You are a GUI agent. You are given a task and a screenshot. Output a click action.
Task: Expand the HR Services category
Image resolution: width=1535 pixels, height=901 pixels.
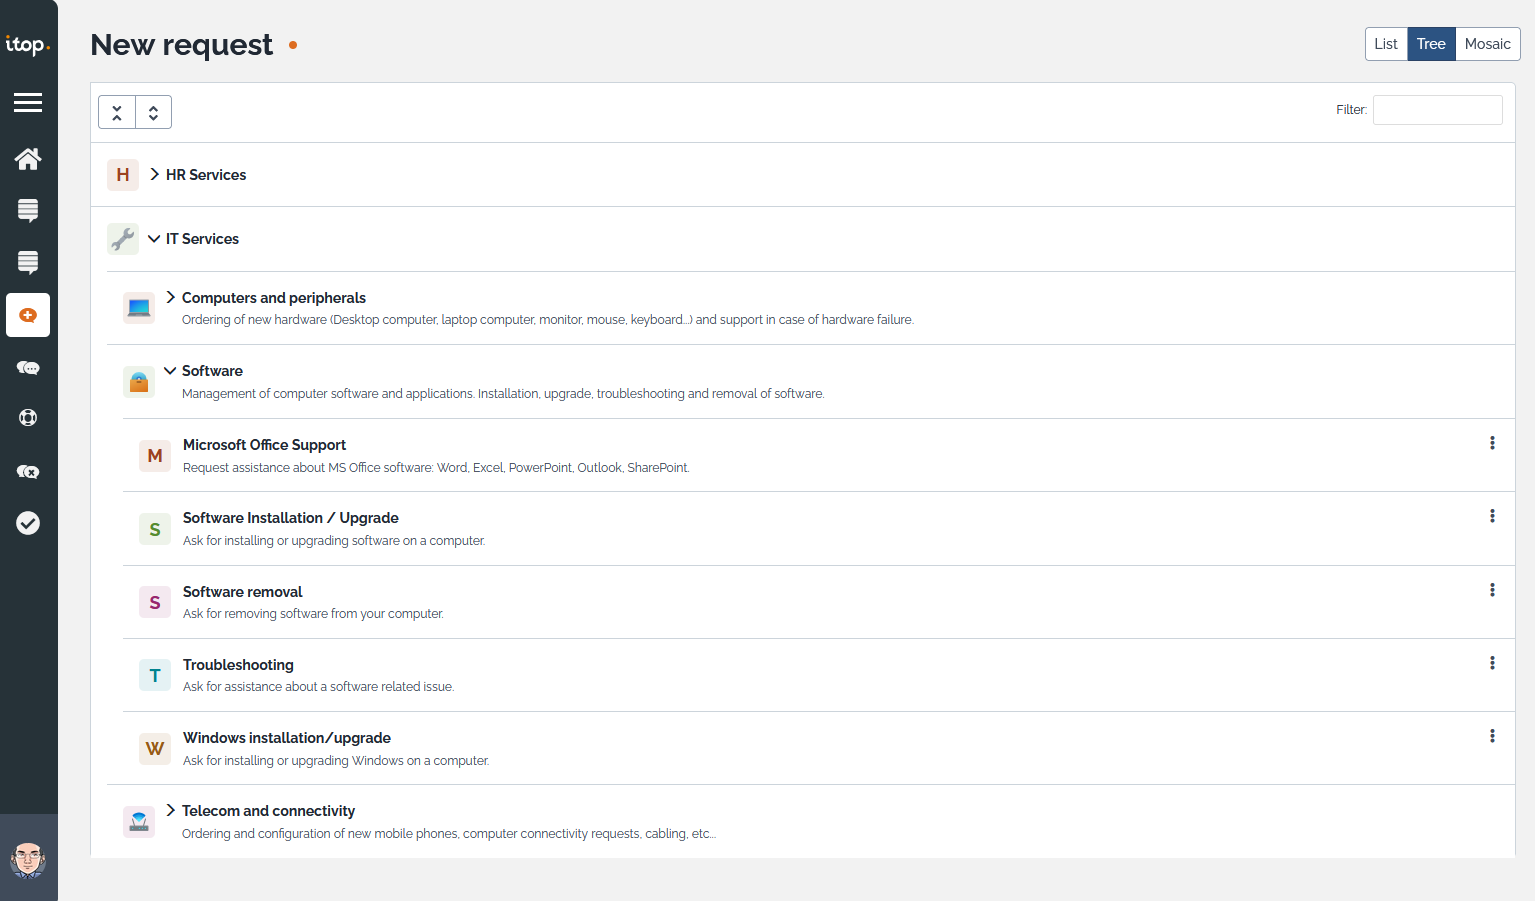click(x=155, y=174)
